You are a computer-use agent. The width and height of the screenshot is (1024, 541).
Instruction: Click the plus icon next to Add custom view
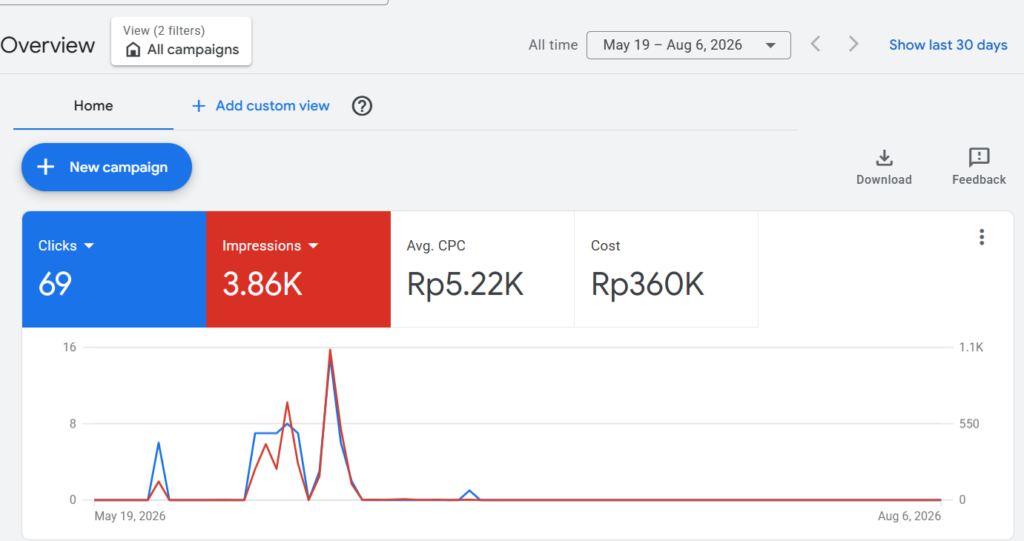pos(199,106)
